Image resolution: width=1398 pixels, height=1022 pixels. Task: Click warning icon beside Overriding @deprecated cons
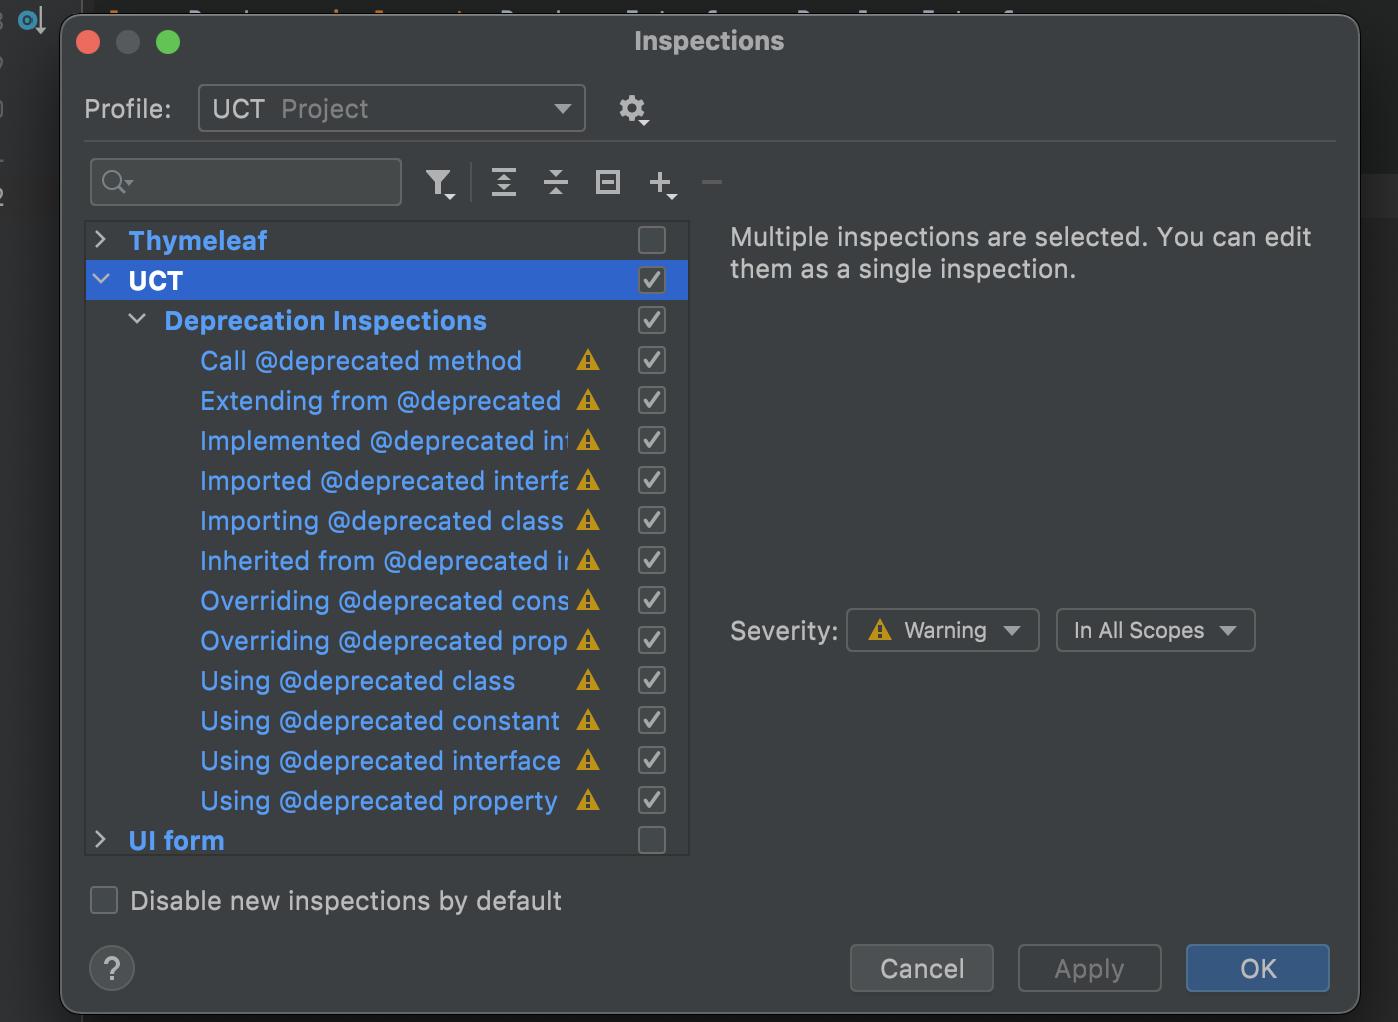[588, 600]
